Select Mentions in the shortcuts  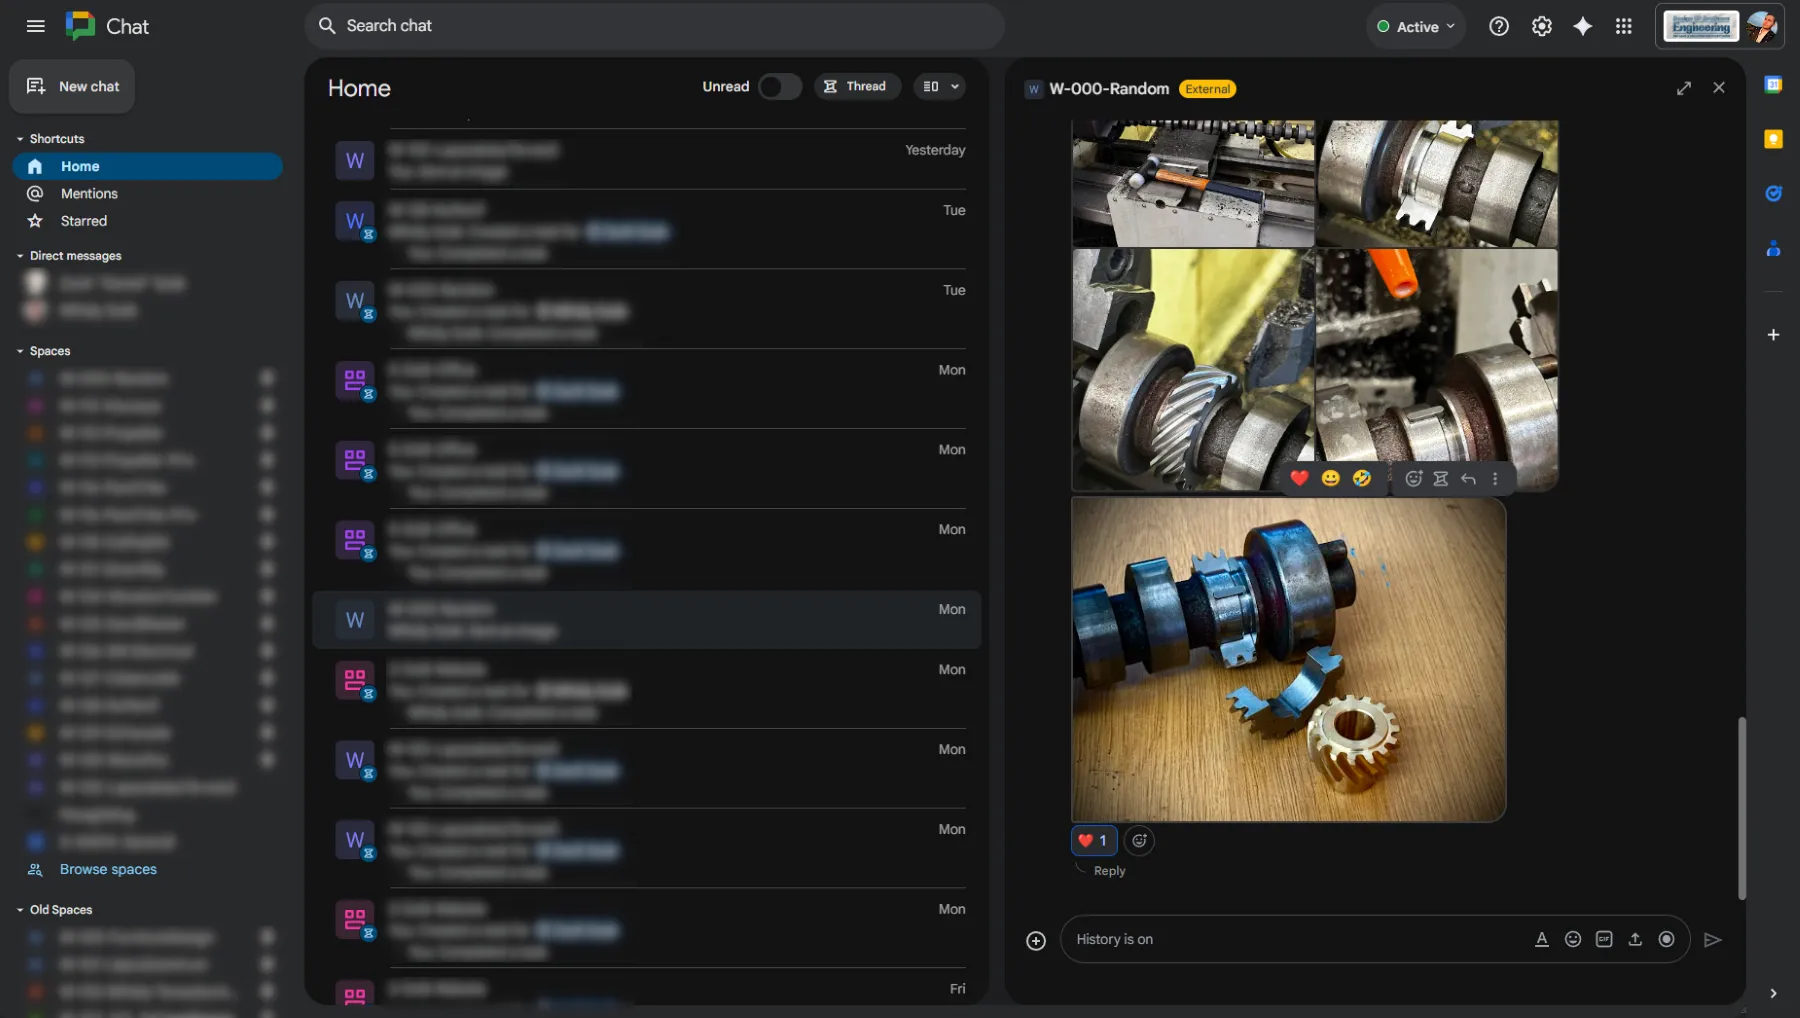click(x=89, y=194)
